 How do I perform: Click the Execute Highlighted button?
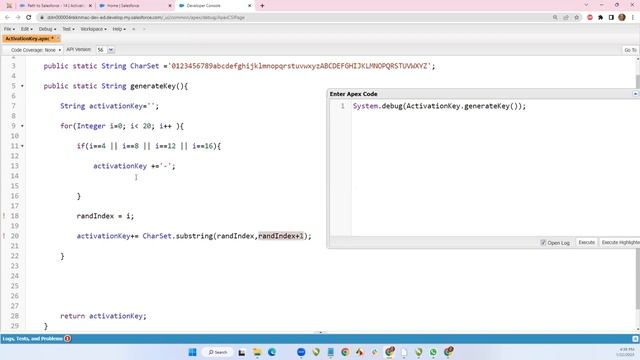pyautogui.click(x=620, y=242)
